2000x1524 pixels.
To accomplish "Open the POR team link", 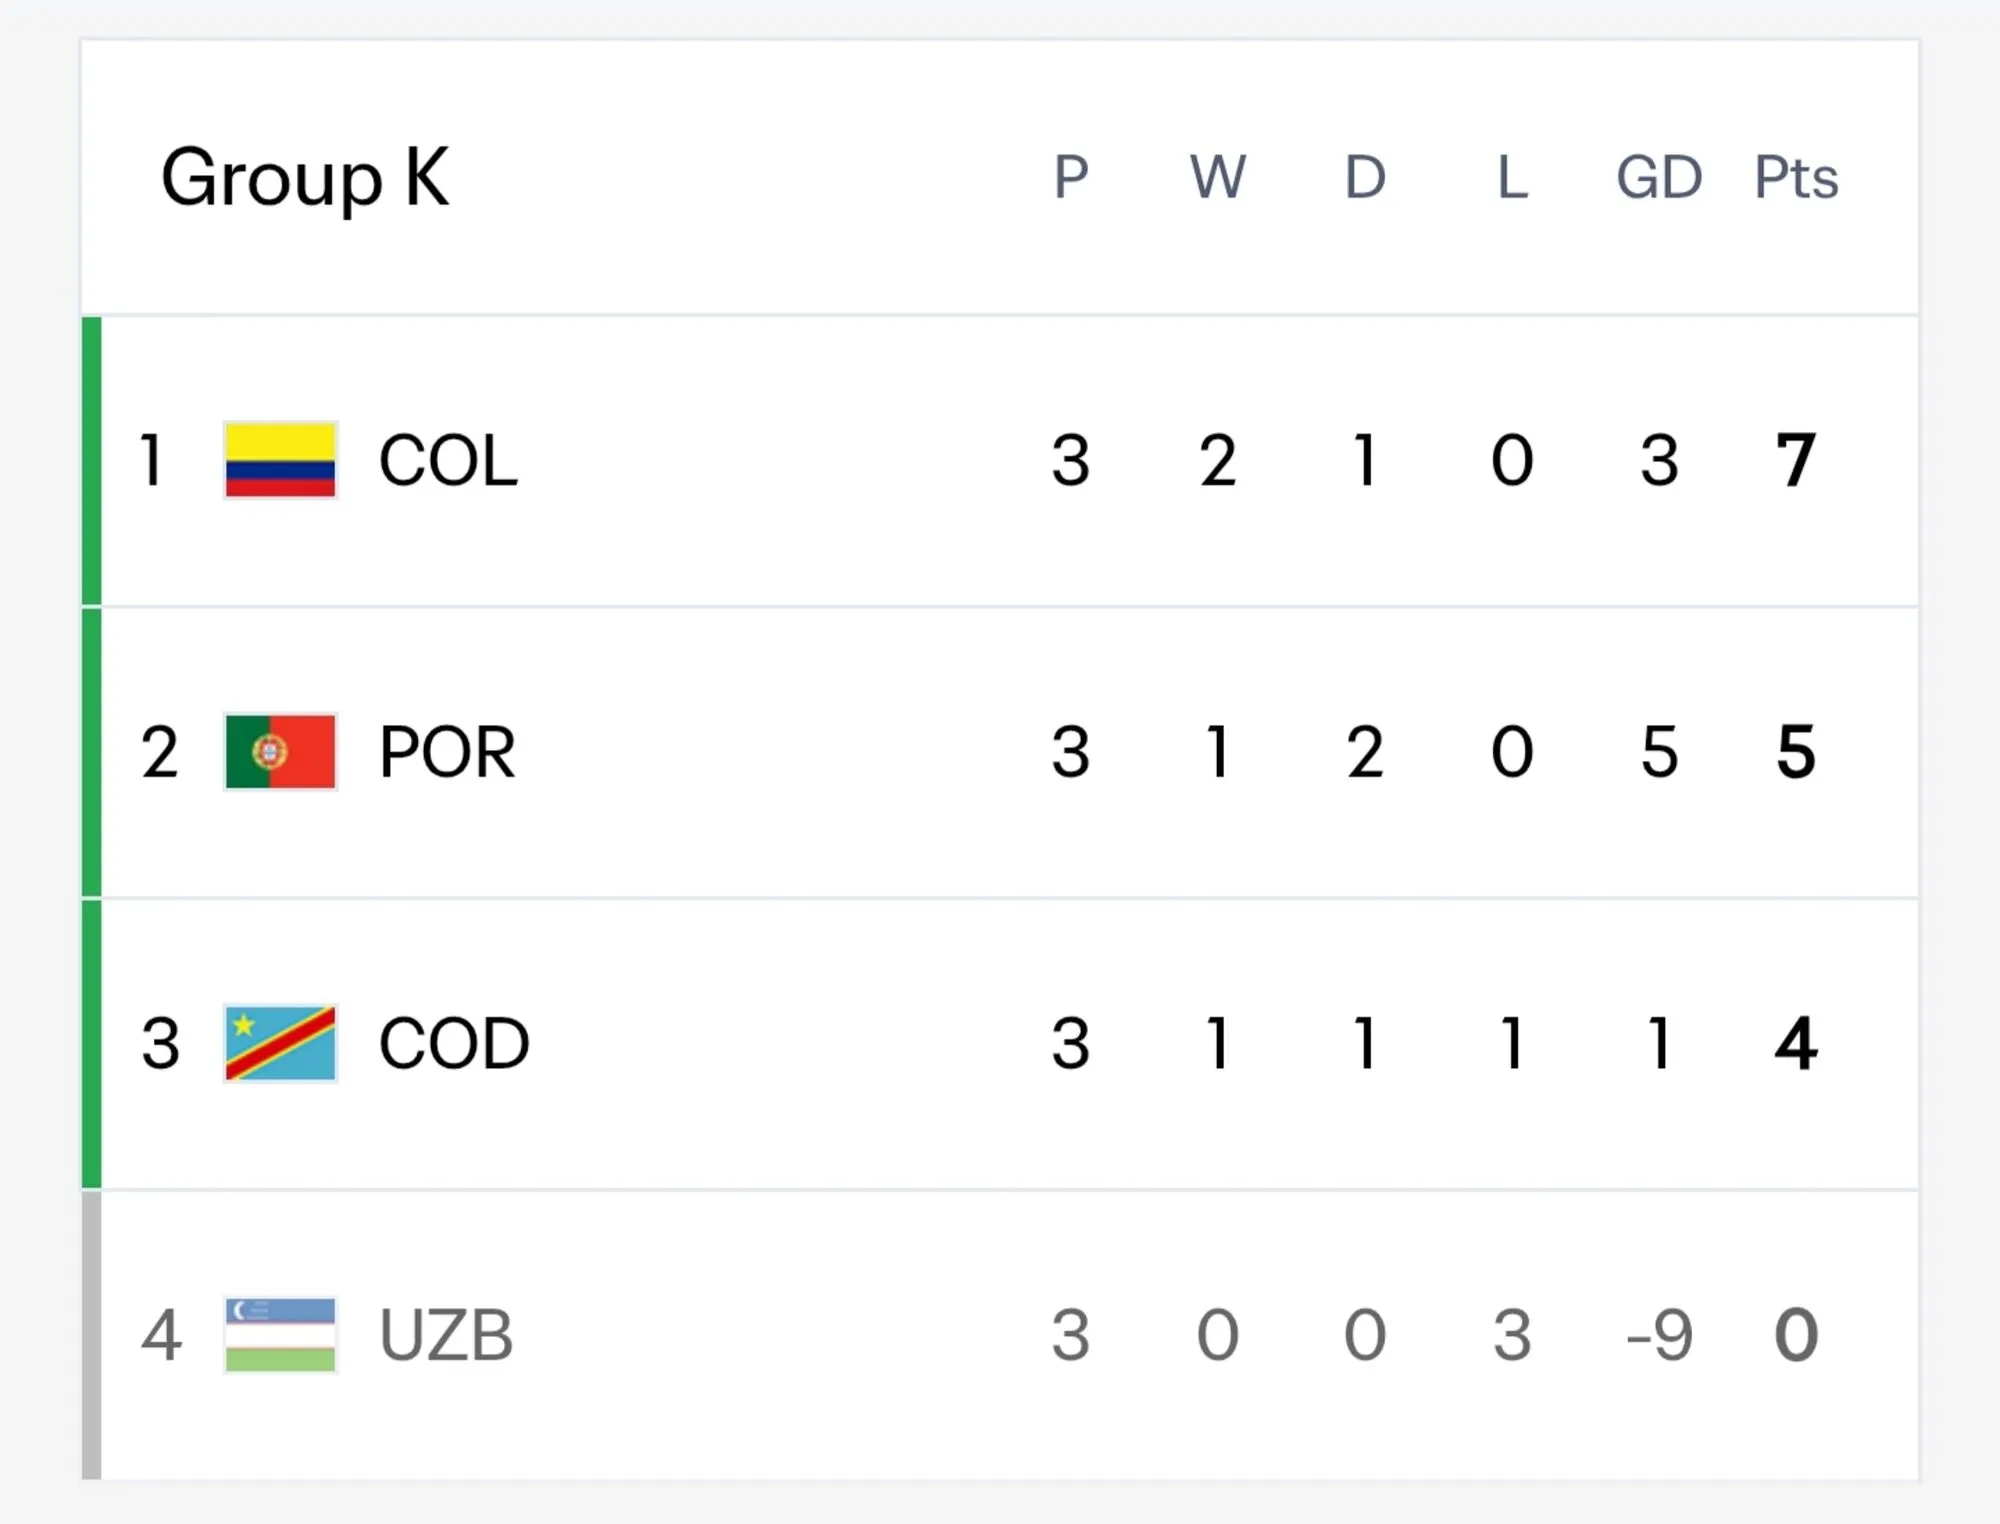I will [447, 752].
